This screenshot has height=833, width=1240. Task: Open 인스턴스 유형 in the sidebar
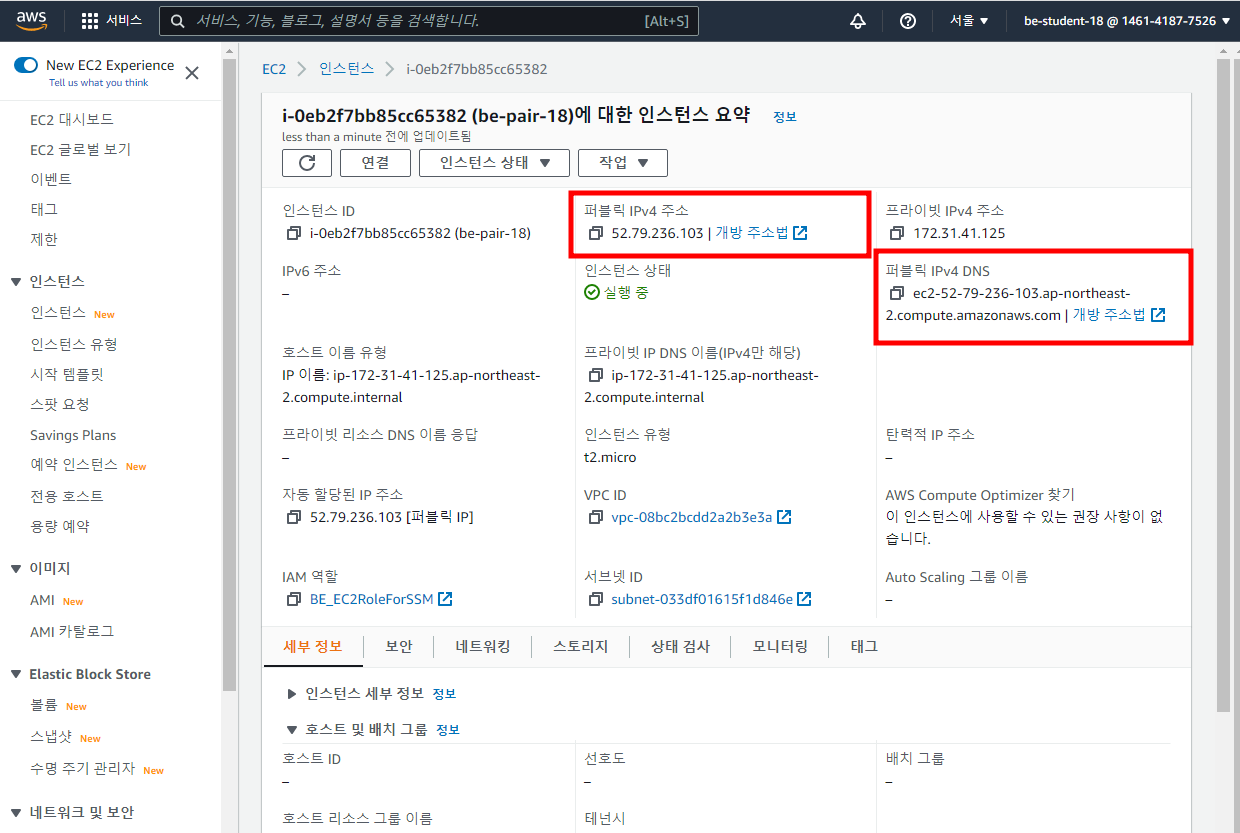pos(74,345)
